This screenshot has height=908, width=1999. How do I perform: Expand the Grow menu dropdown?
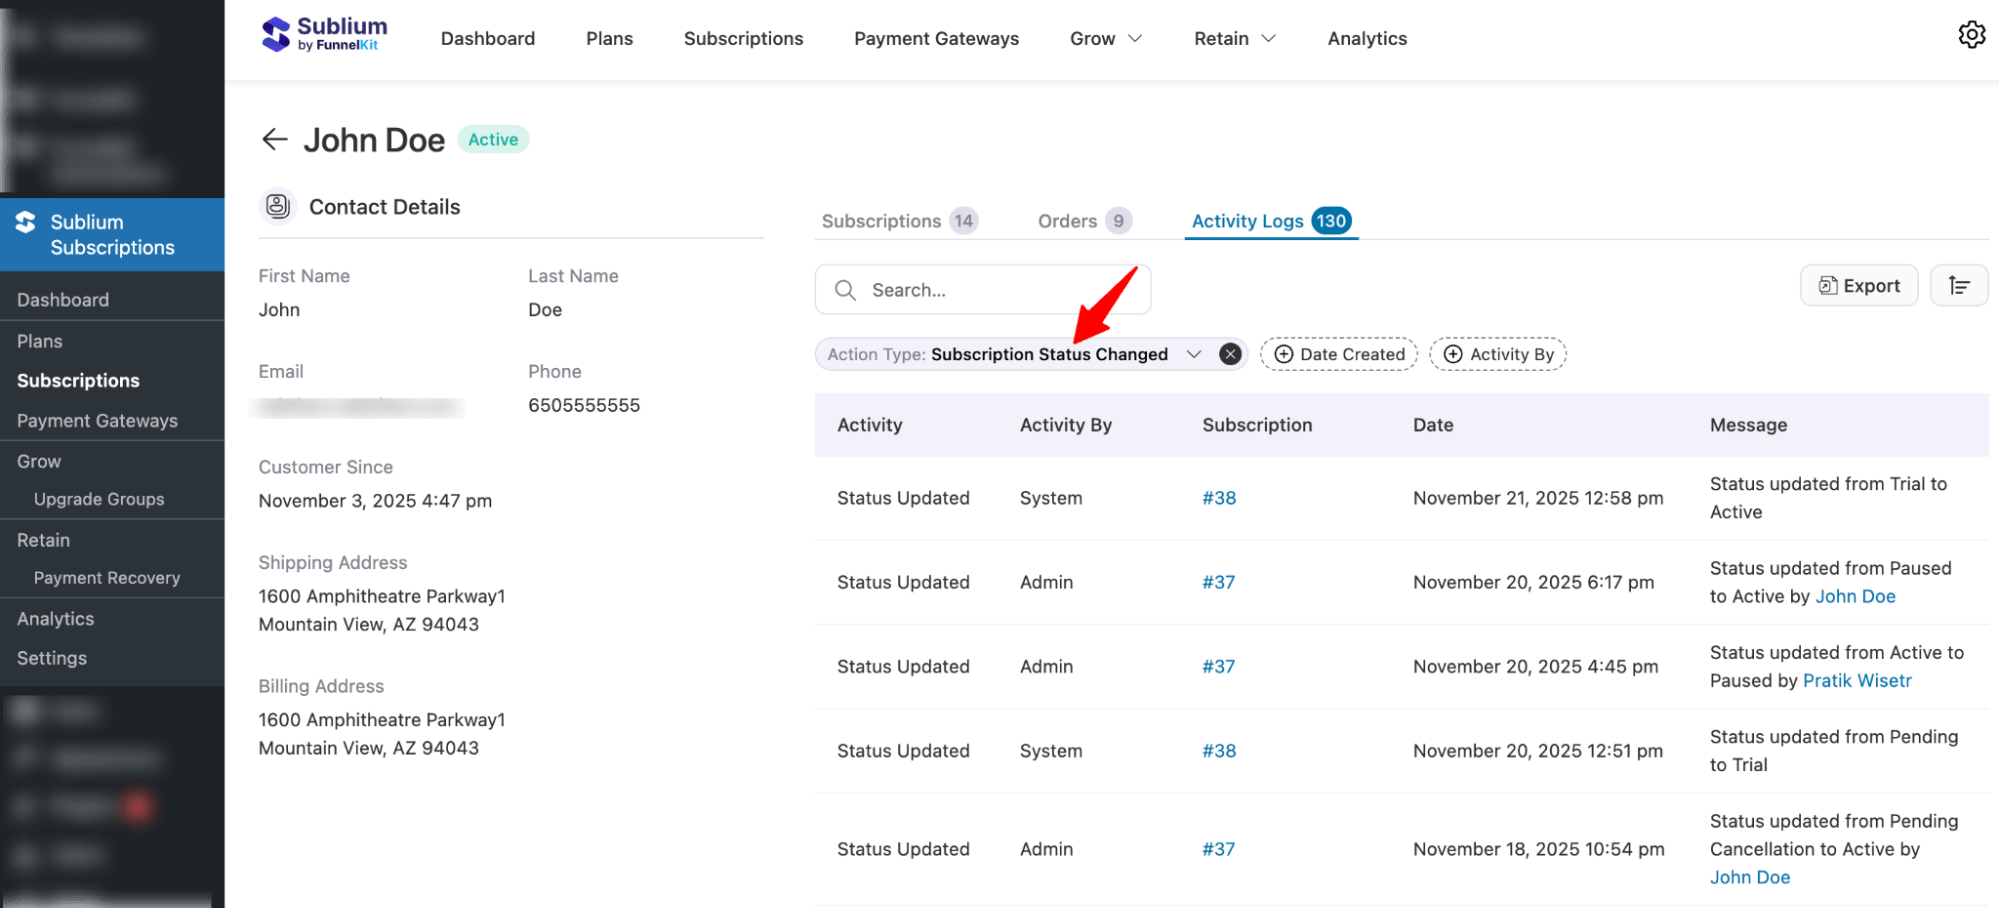coord(1104,38)
